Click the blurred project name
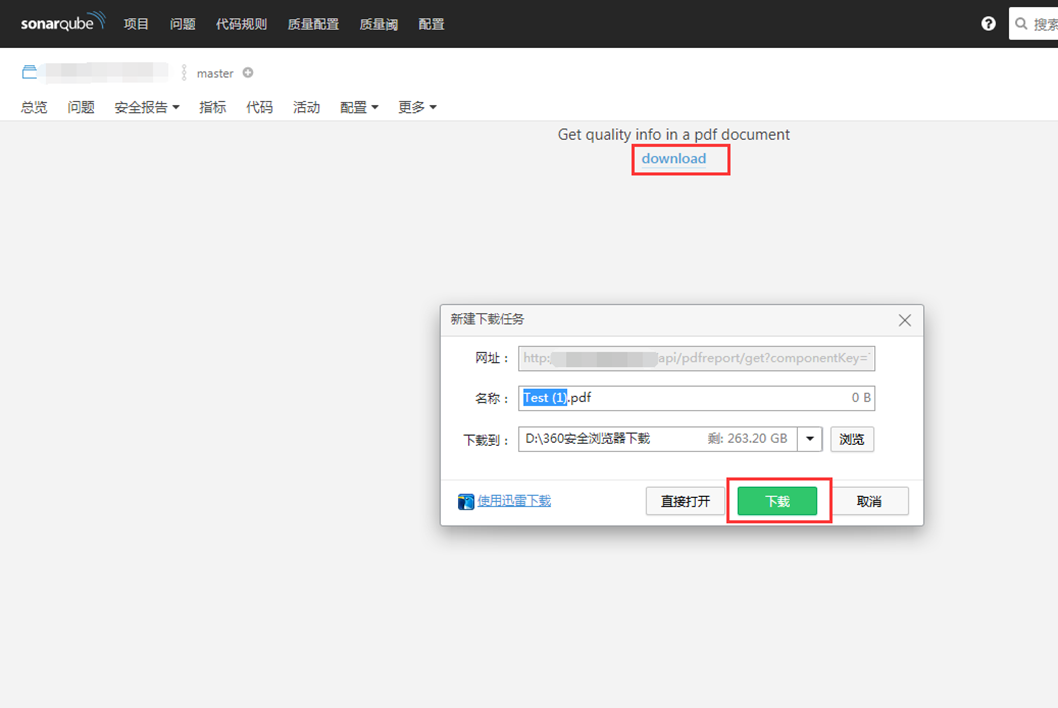This screenshot has width=1058, height=708. (x=105, y=72)
